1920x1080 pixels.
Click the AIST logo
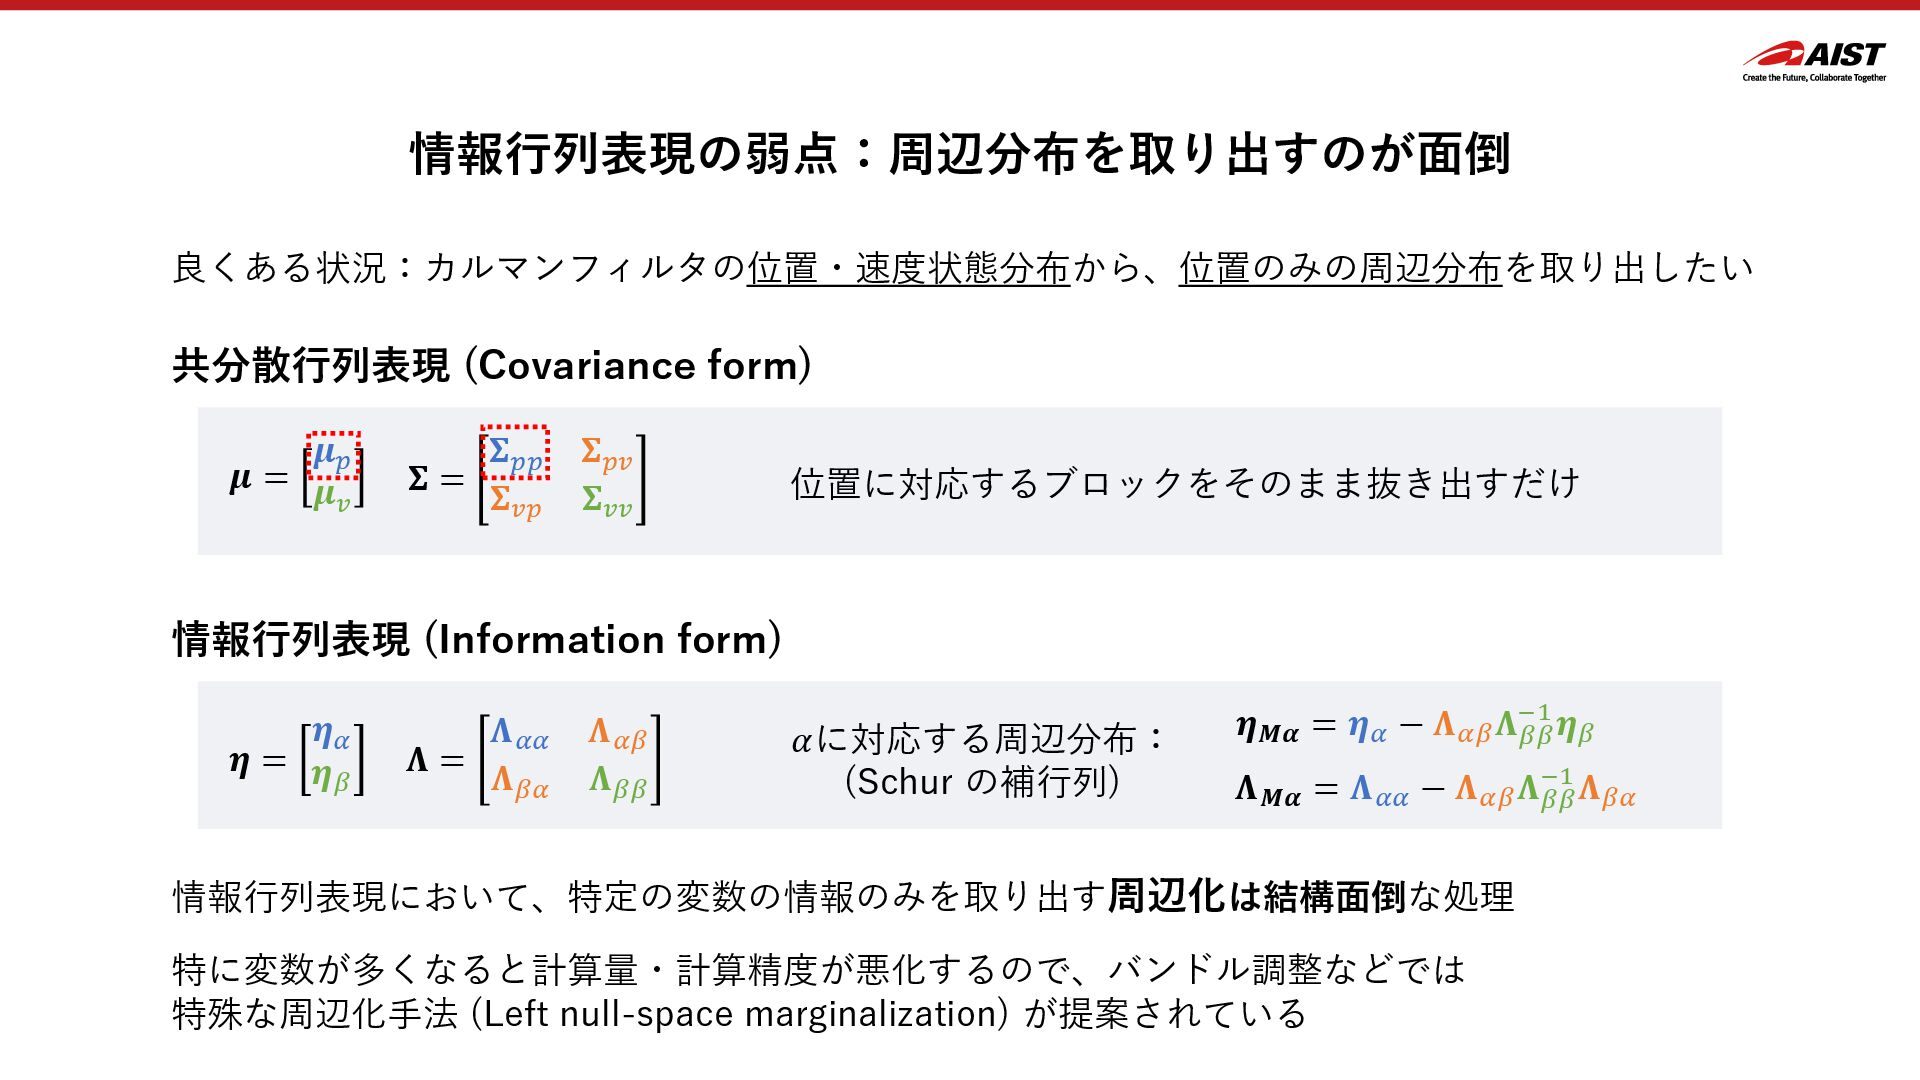click(1814, 60)
